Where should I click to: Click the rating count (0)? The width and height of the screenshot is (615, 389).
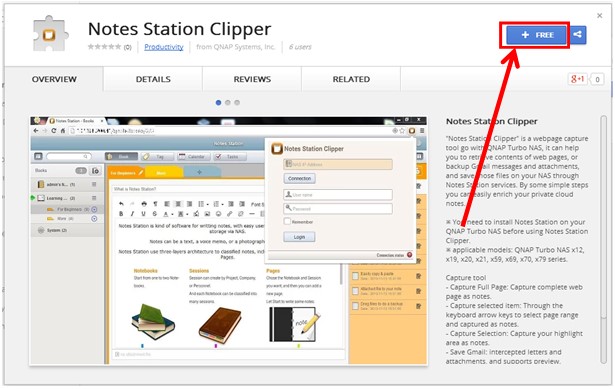click(x=127, y=47)
